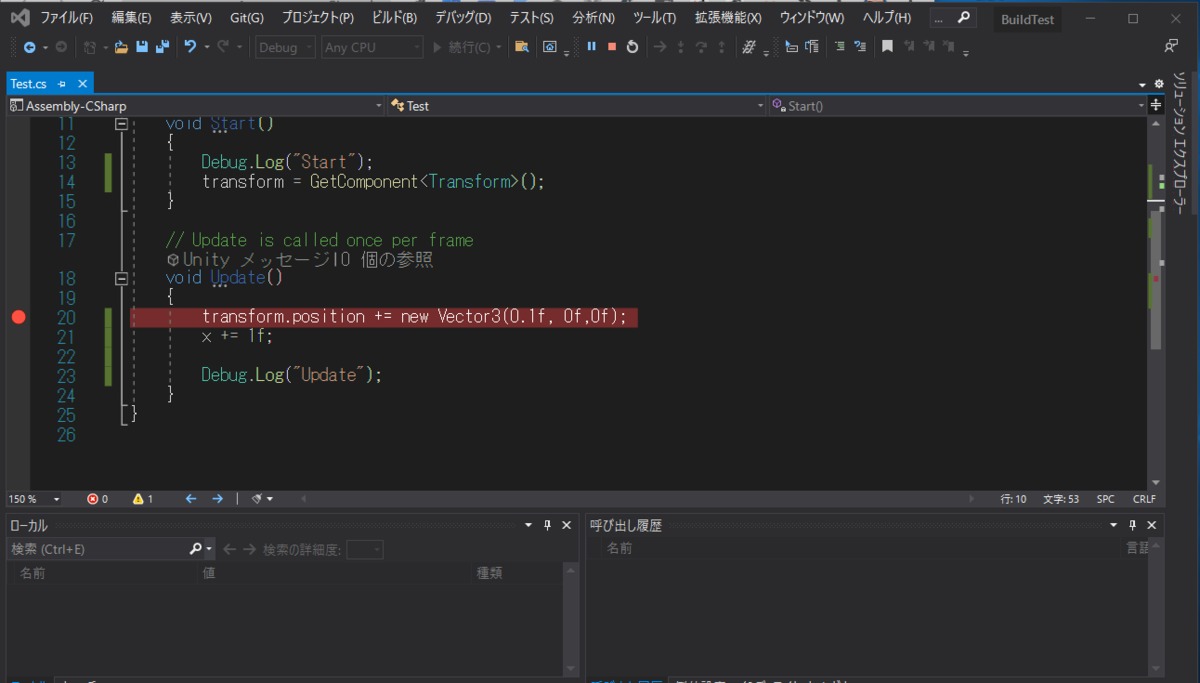Click the SPC indentation indicator

[x=1105, y=498]
